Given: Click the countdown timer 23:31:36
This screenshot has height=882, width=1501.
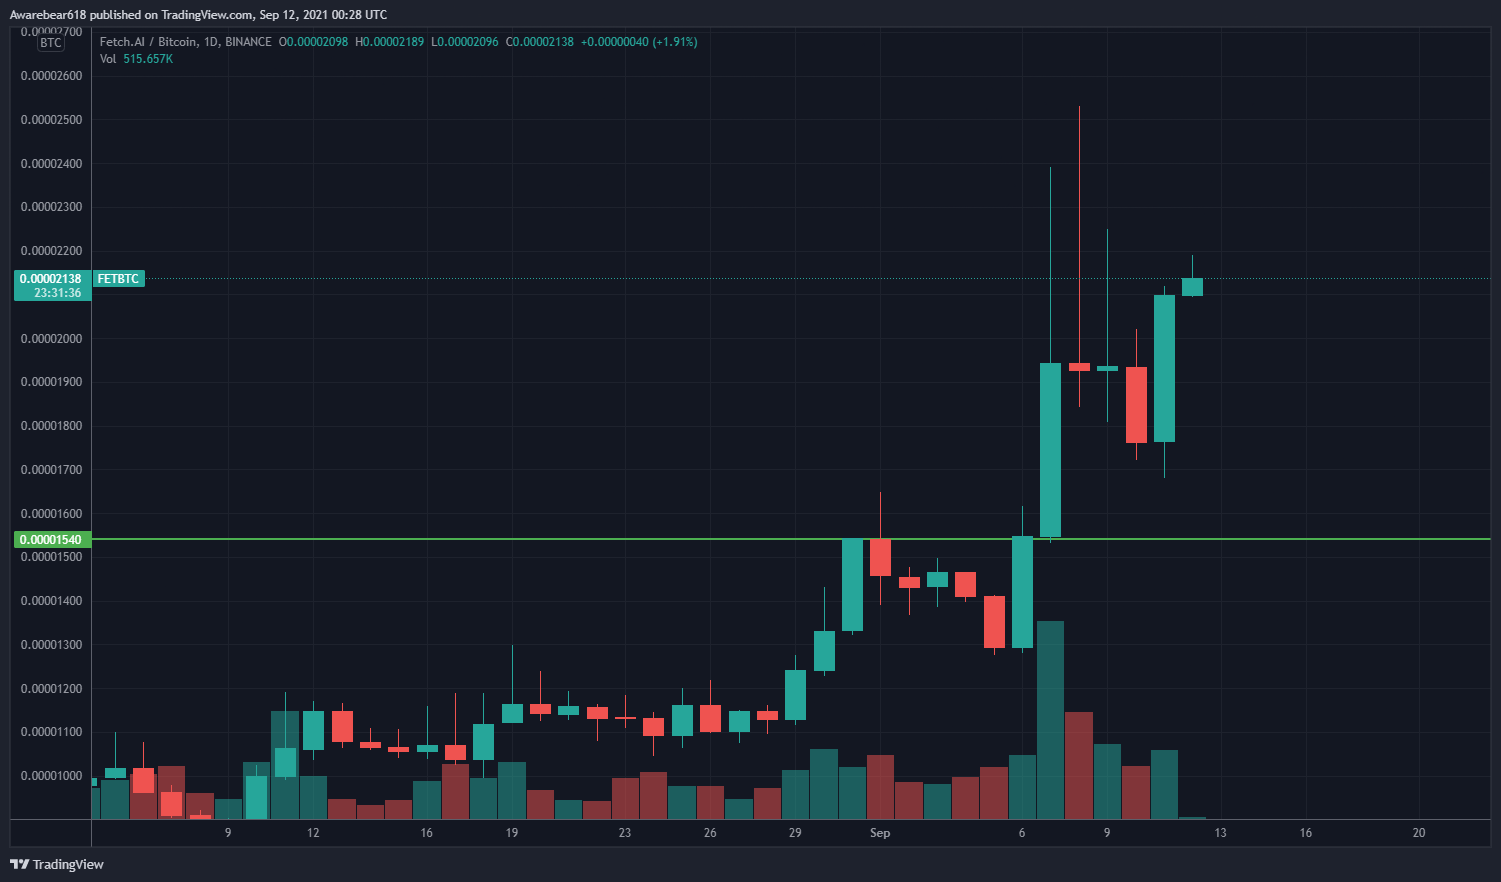Looking at the screenshot, I should [58, 293].
